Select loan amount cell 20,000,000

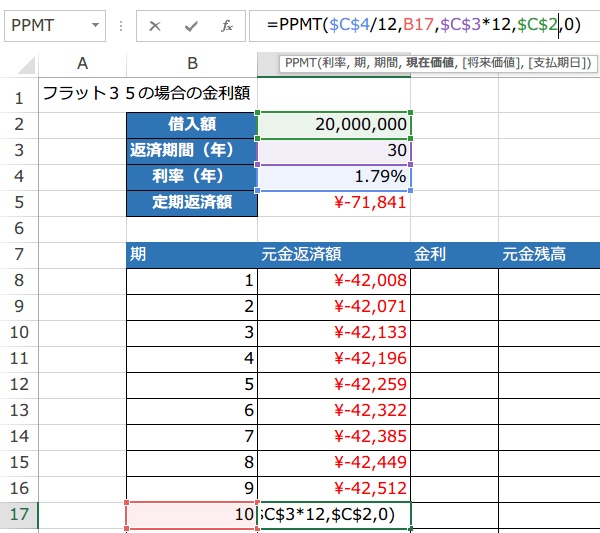(334, 125)
